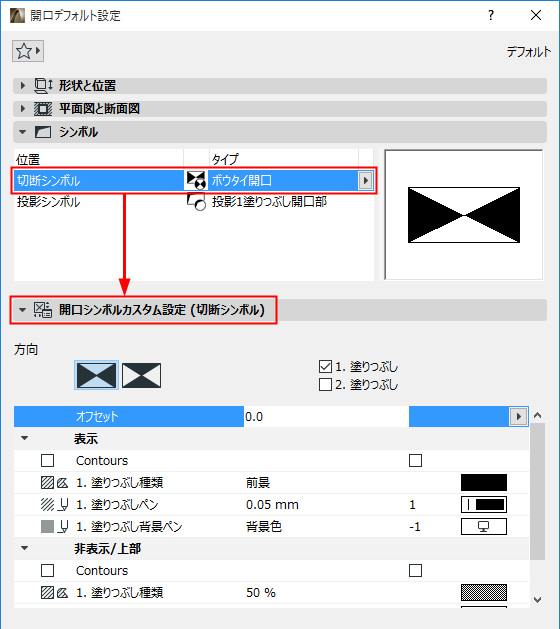560x629 pixels.
Task: Open background pen swatch with monitor icon
Action: point(484,527)
